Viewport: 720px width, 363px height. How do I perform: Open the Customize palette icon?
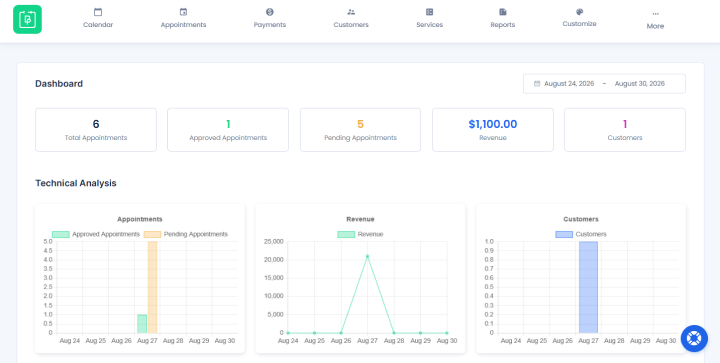[579, 11]
